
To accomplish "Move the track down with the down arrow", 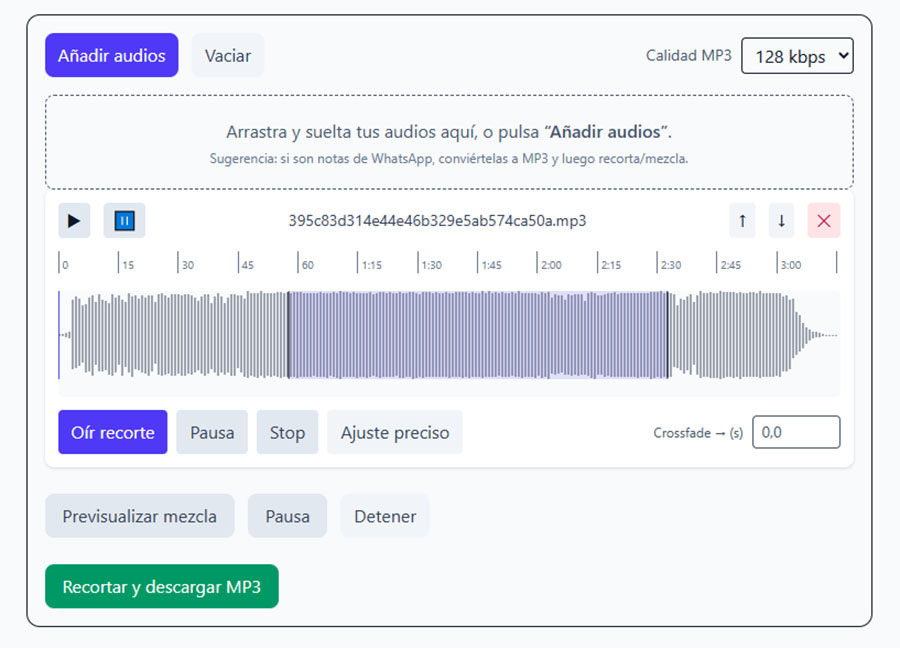I will [x=781, y=220].
